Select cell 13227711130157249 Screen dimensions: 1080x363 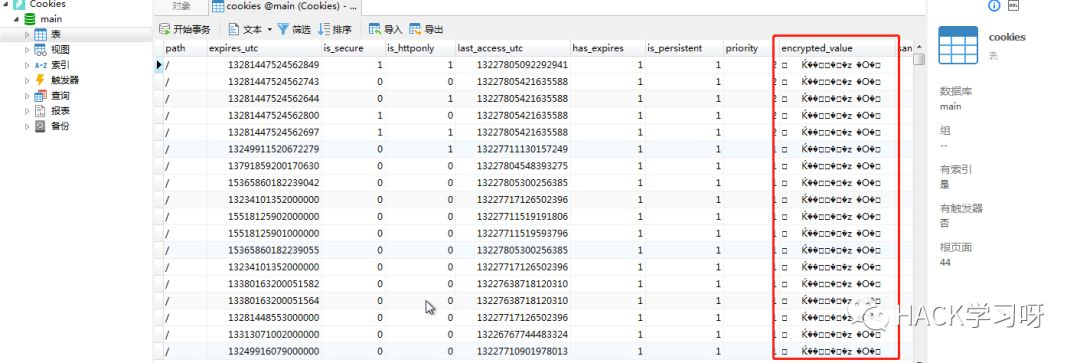512,149
